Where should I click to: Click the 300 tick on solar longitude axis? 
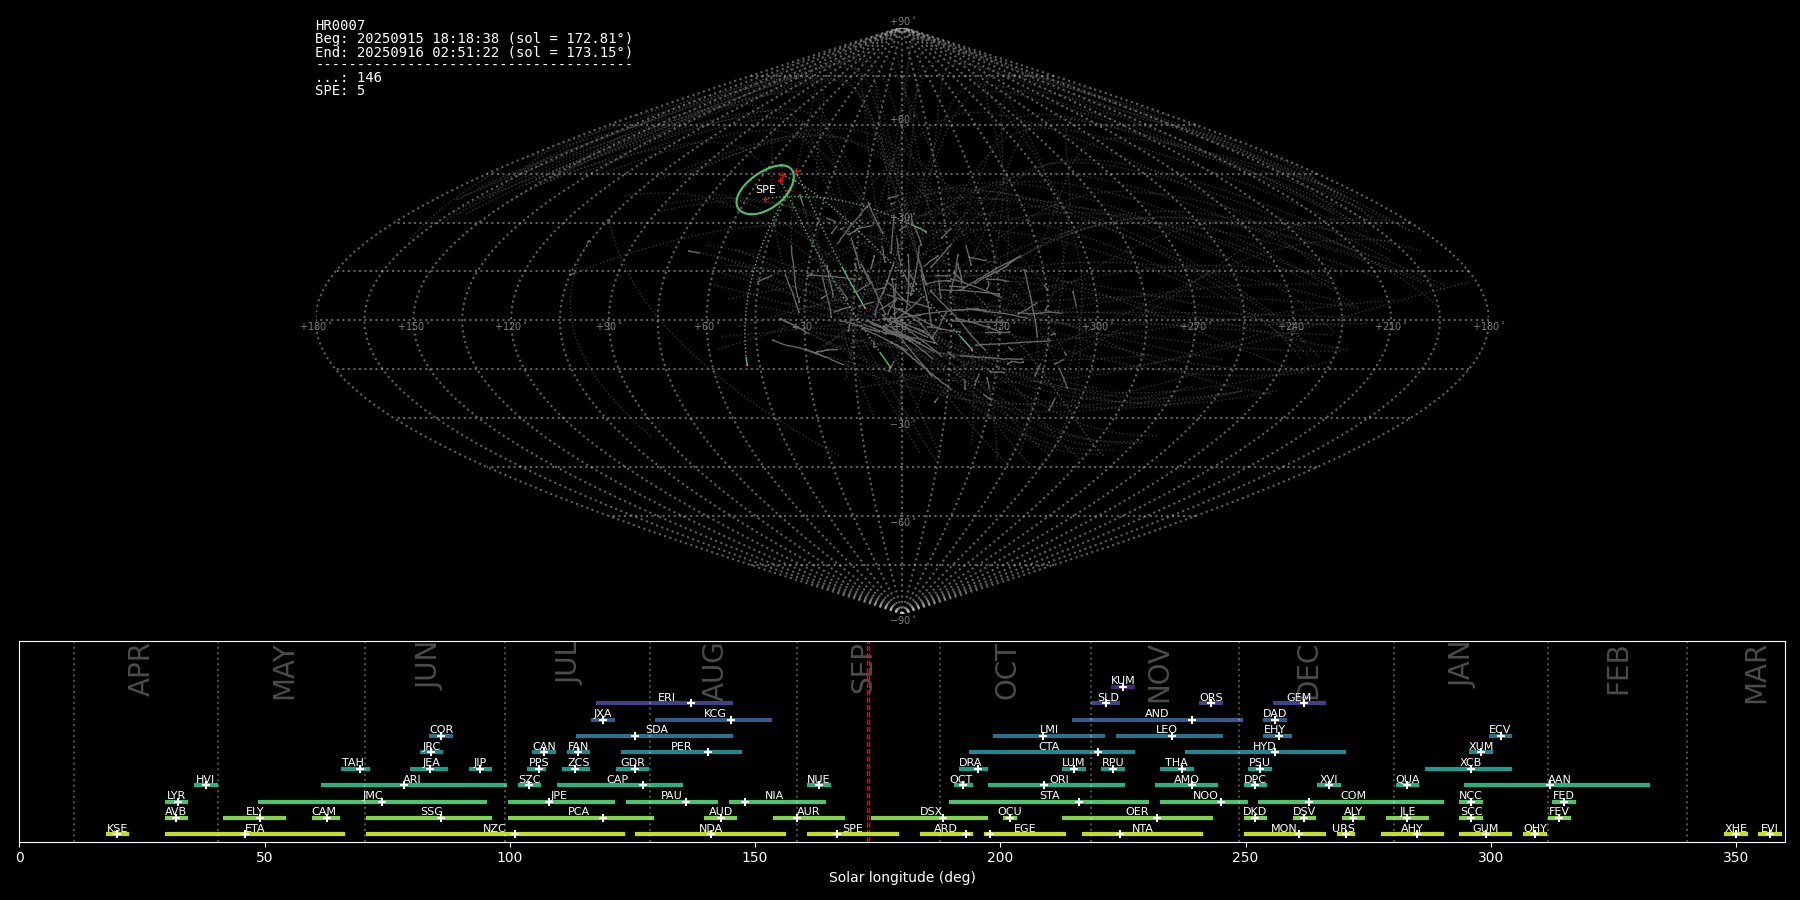(1491, 857)
